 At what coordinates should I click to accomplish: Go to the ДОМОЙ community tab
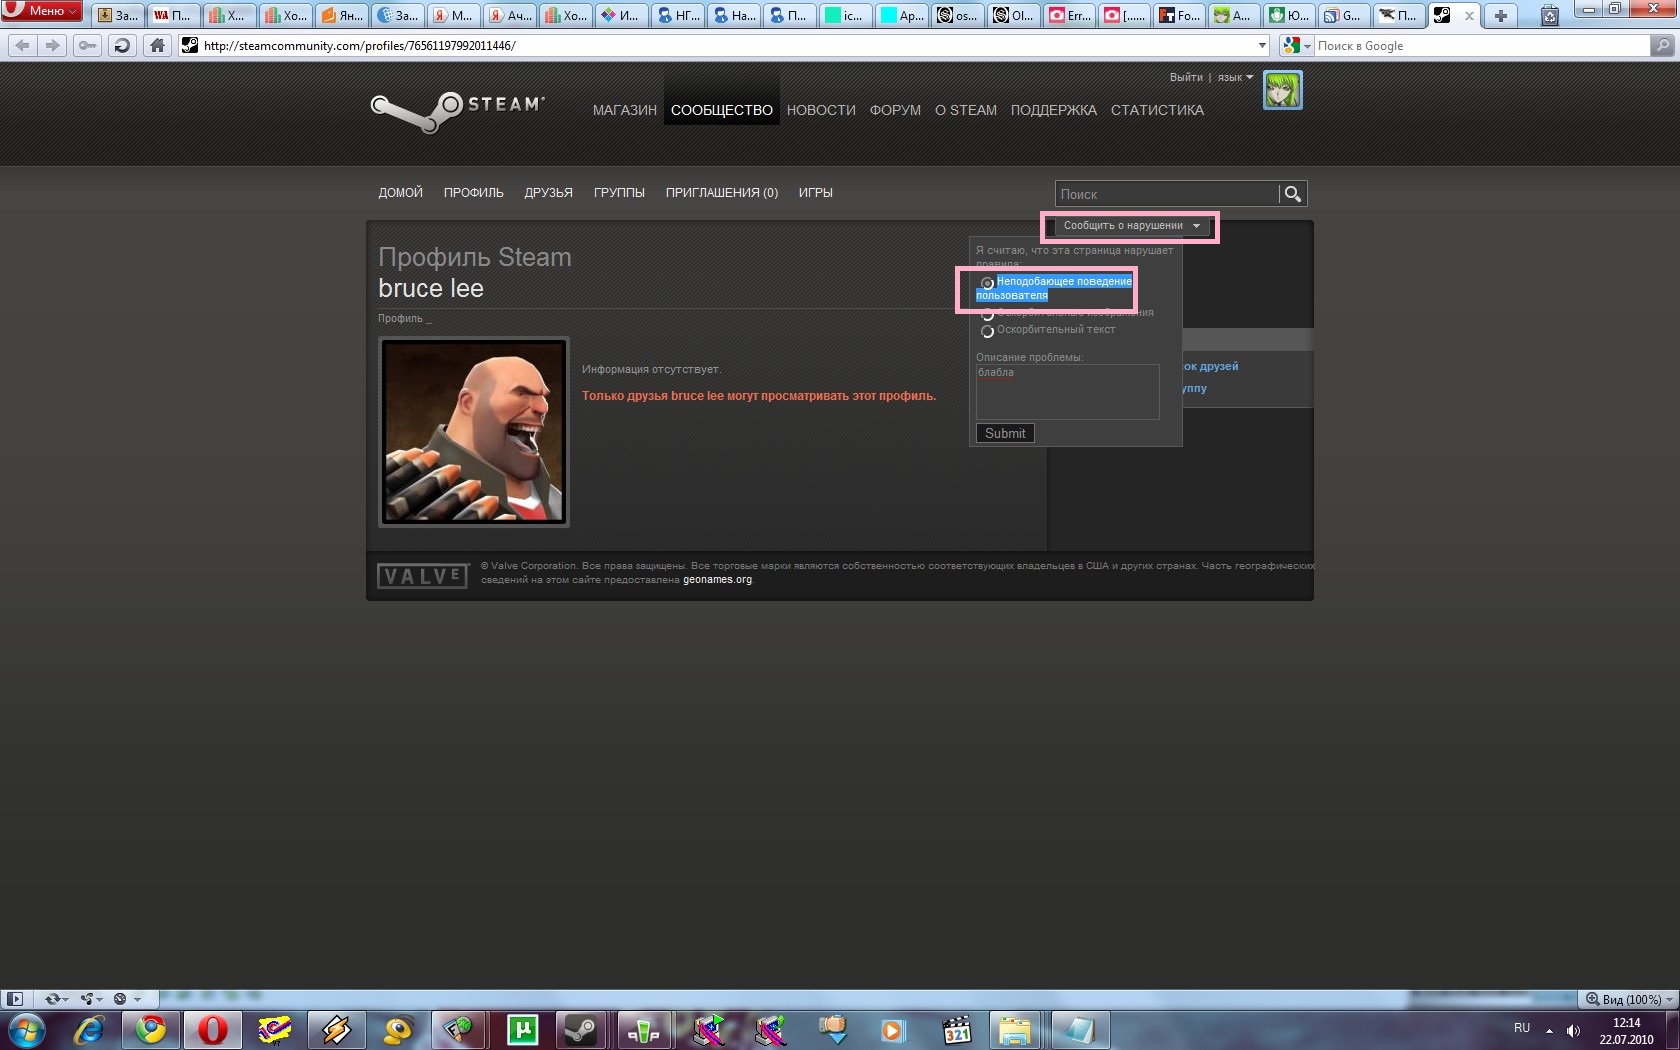[x=400, y=193]
